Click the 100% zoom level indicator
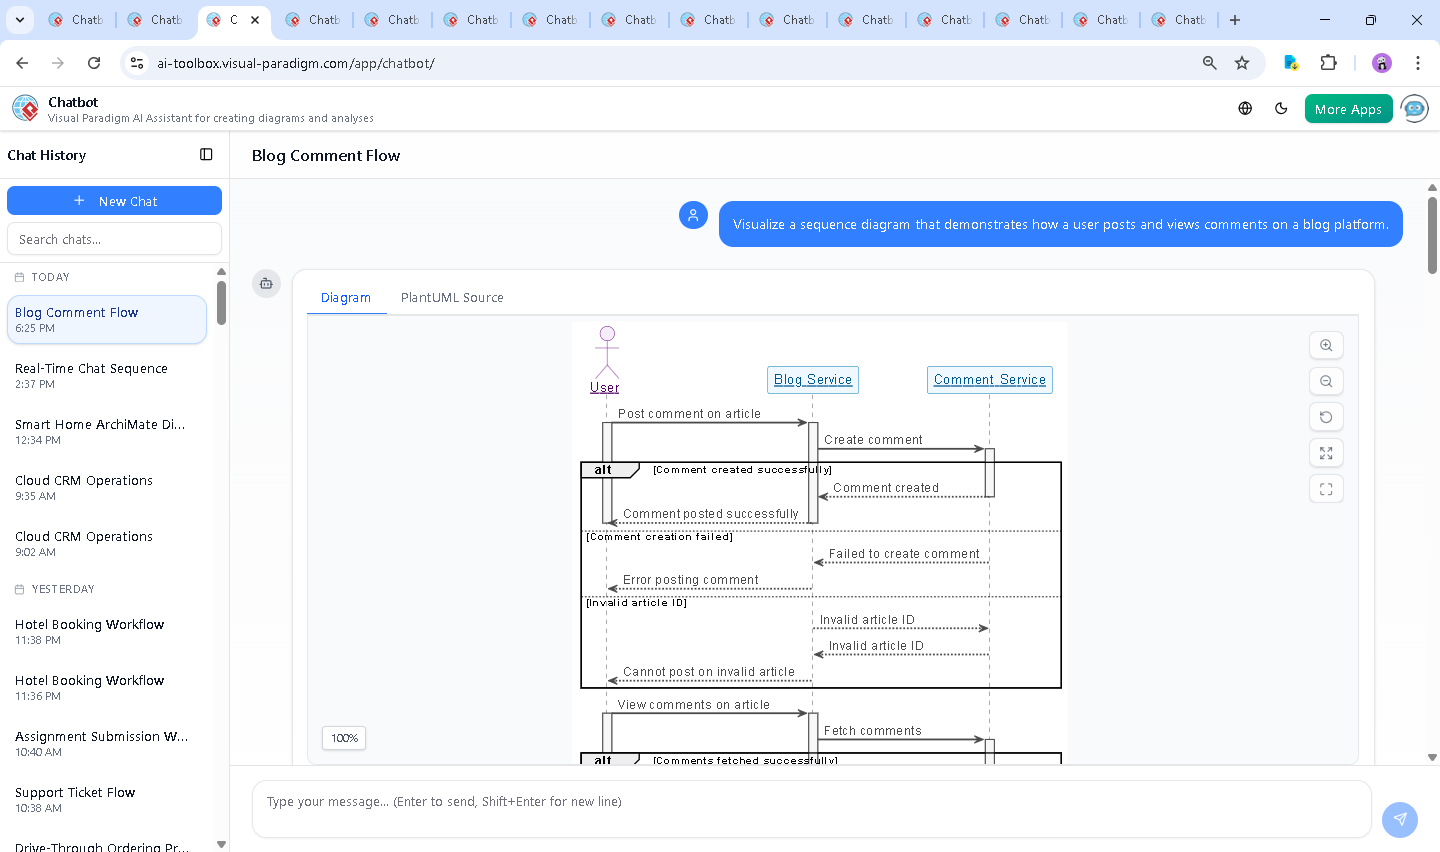 [344, 738]
